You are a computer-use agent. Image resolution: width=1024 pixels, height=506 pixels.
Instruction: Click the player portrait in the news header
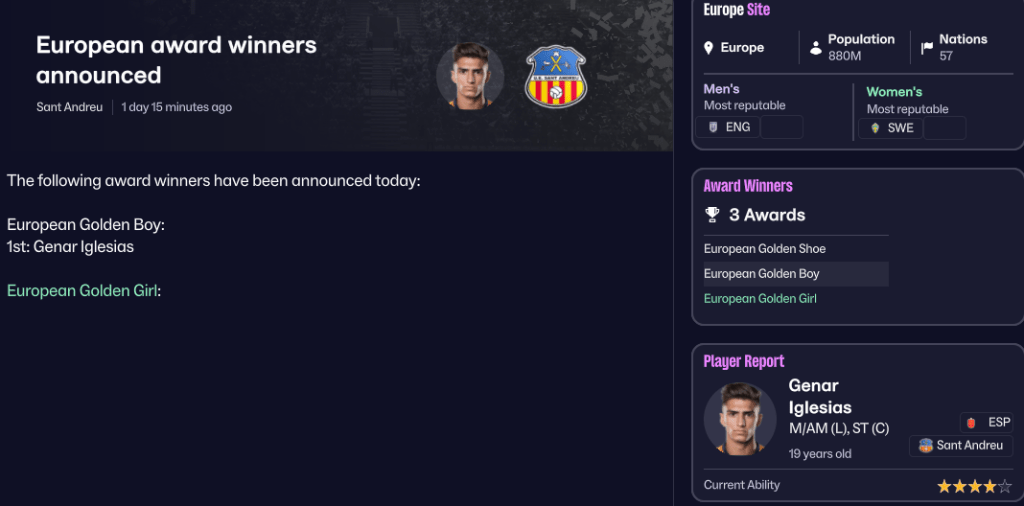pyautogui.click(x=470, y=76)
